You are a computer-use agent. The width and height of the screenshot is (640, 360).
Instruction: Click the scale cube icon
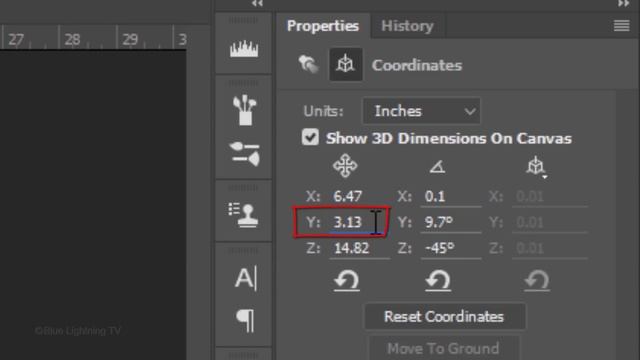[536, 167]
